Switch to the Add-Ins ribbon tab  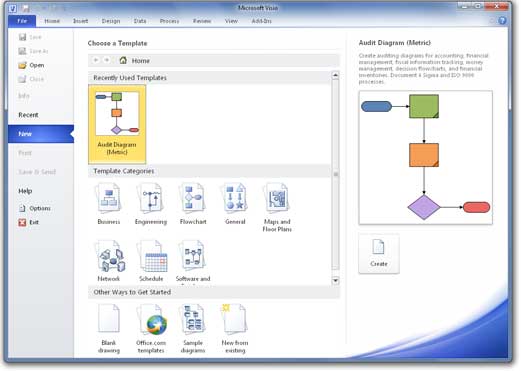coord(262,21)
